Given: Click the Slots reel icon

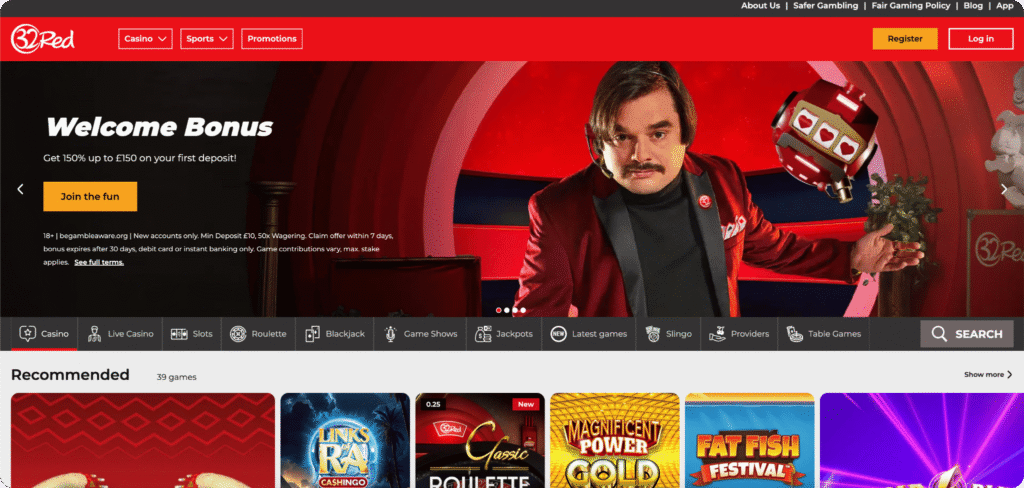Looking at the screenshot, I should (179, 334).
